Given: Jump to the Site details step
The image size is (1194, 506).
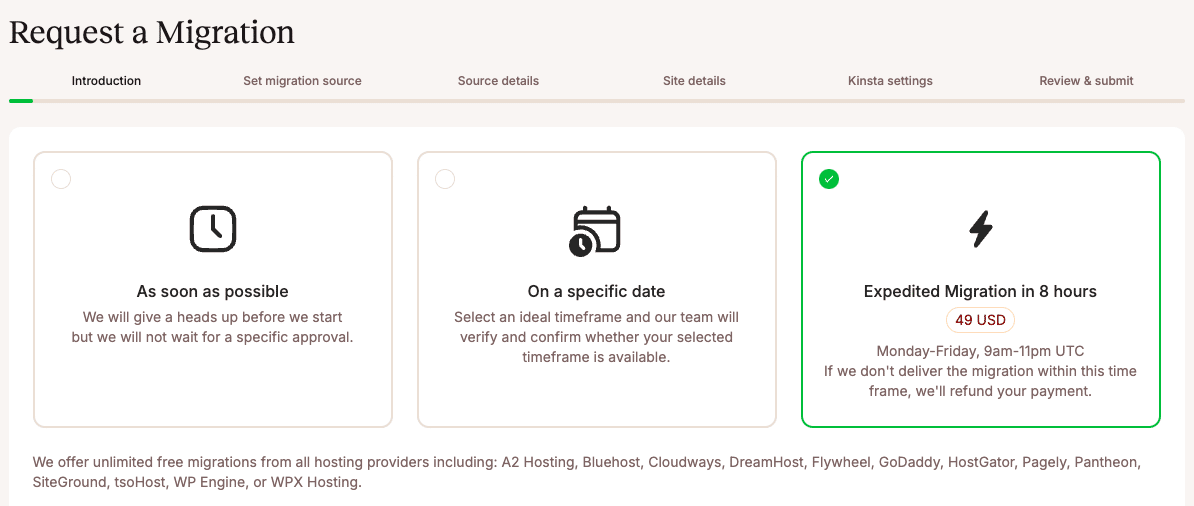Looking at the screenshot, I should pyautogui.click(x=694, y=81).
